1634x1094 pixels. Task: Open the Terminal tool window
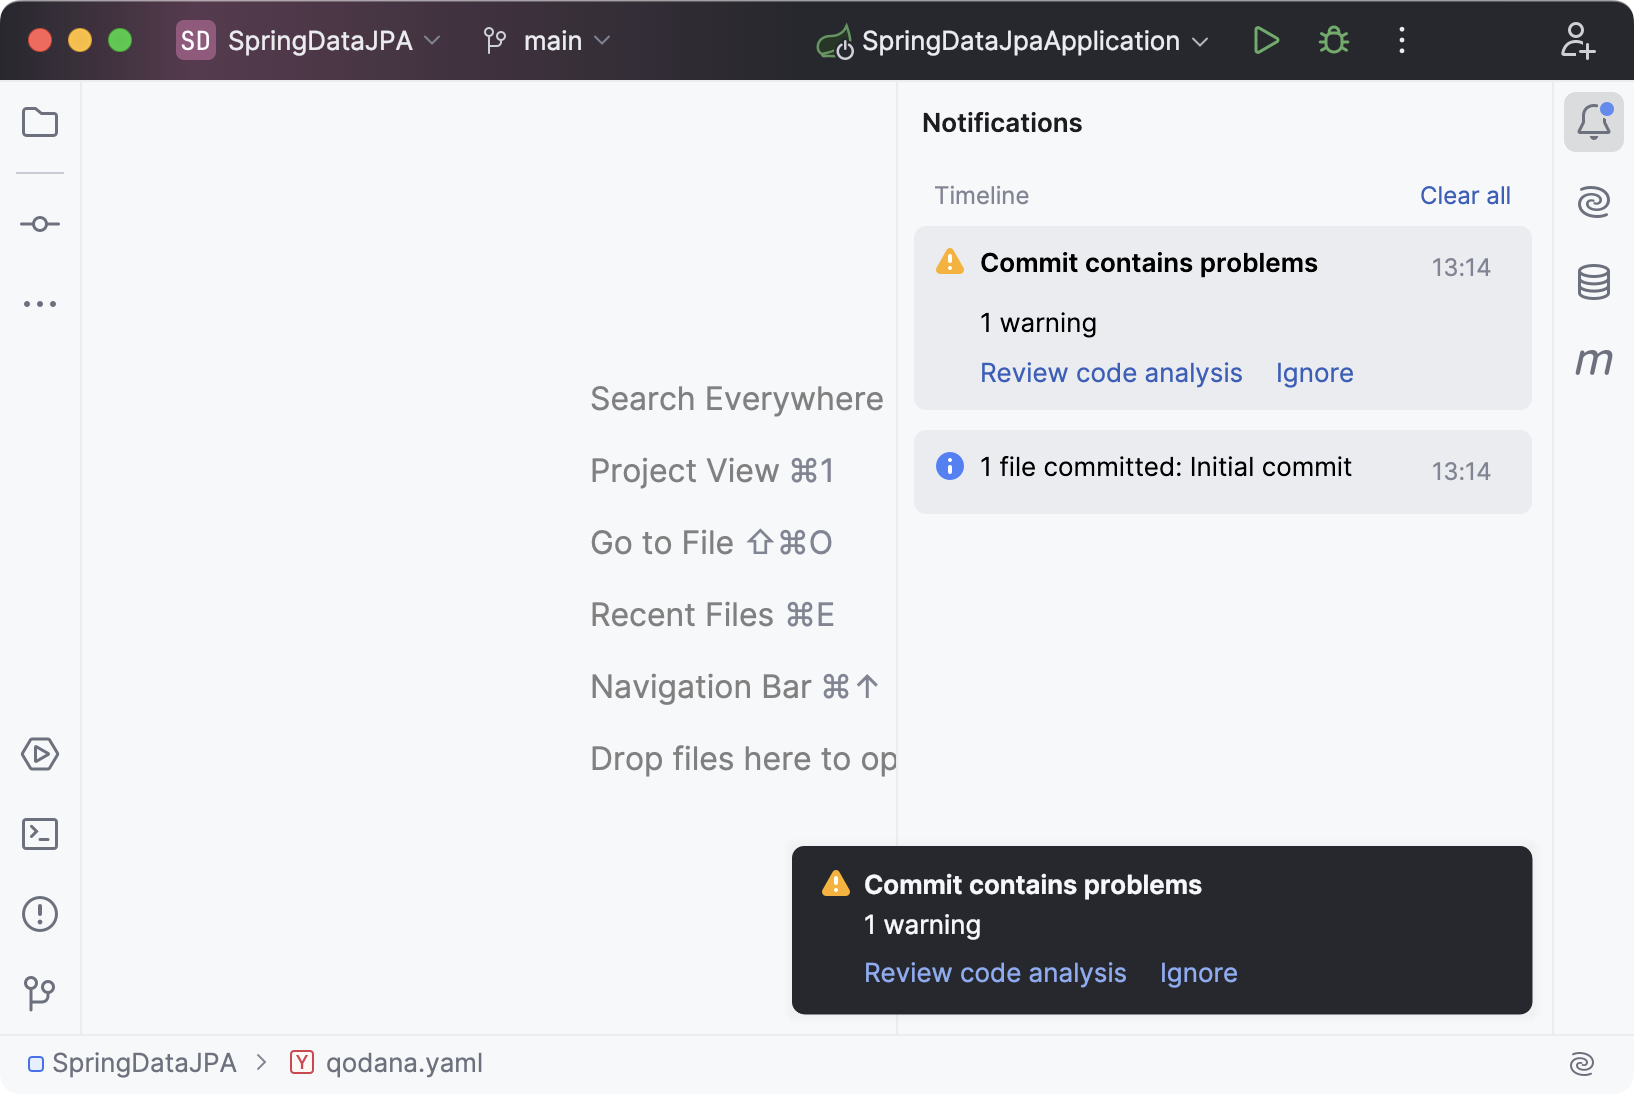click(40, 834)
